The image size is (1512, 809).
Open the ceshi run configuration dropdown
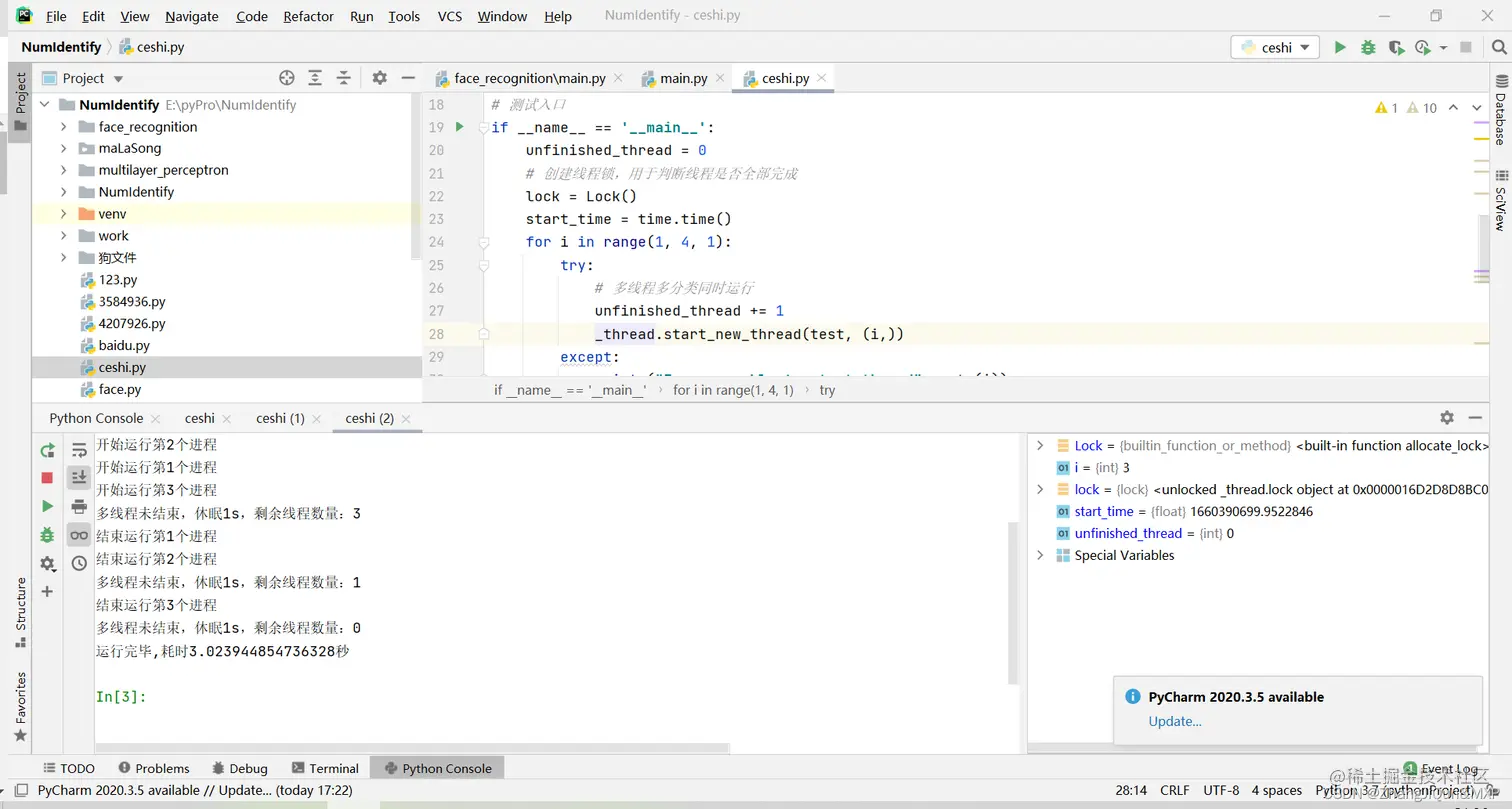click(1275, 47)
